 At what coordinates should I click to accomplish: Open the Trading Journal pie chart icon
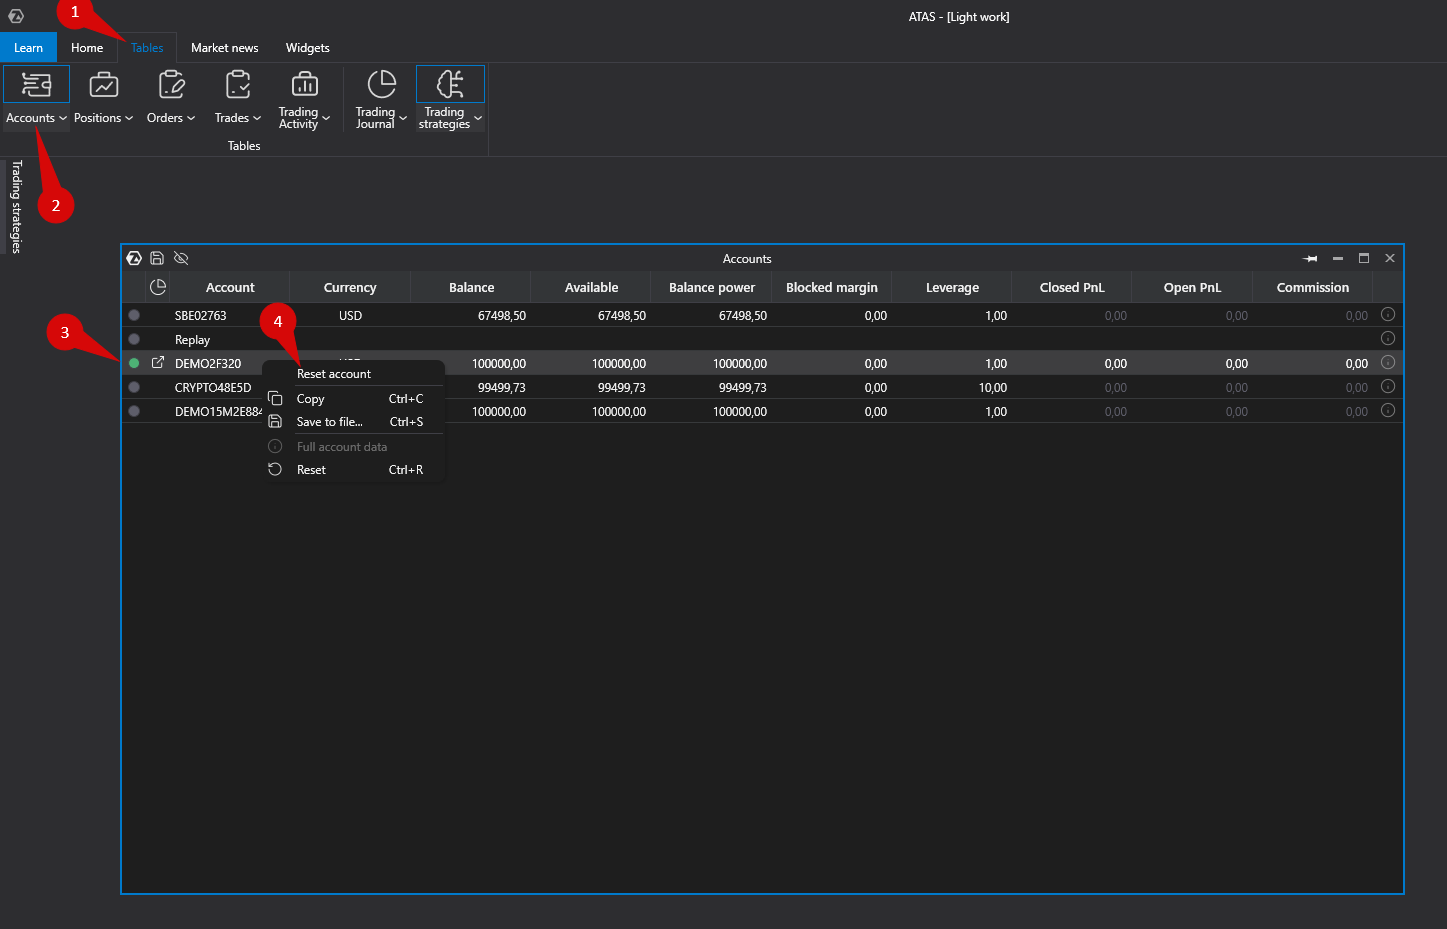pos(382,84)
